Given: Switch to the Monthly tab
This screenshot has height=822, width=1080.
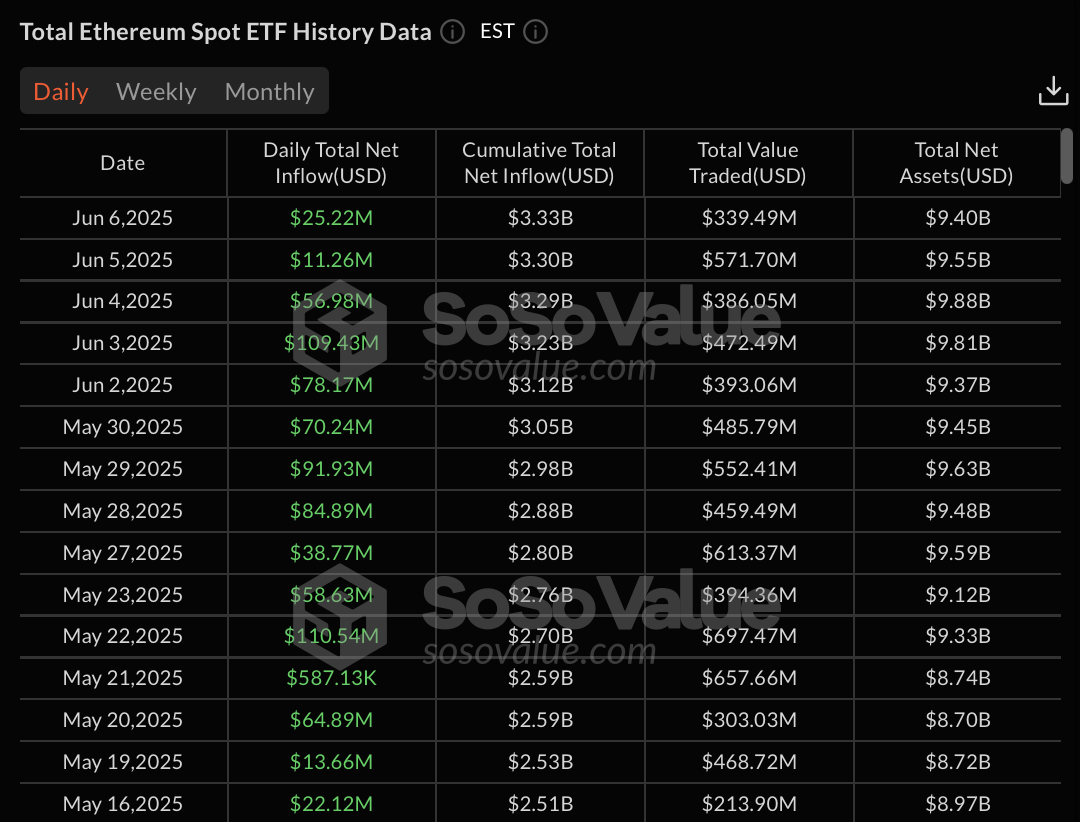Looking at the screenshot, I should coord(269,92).
